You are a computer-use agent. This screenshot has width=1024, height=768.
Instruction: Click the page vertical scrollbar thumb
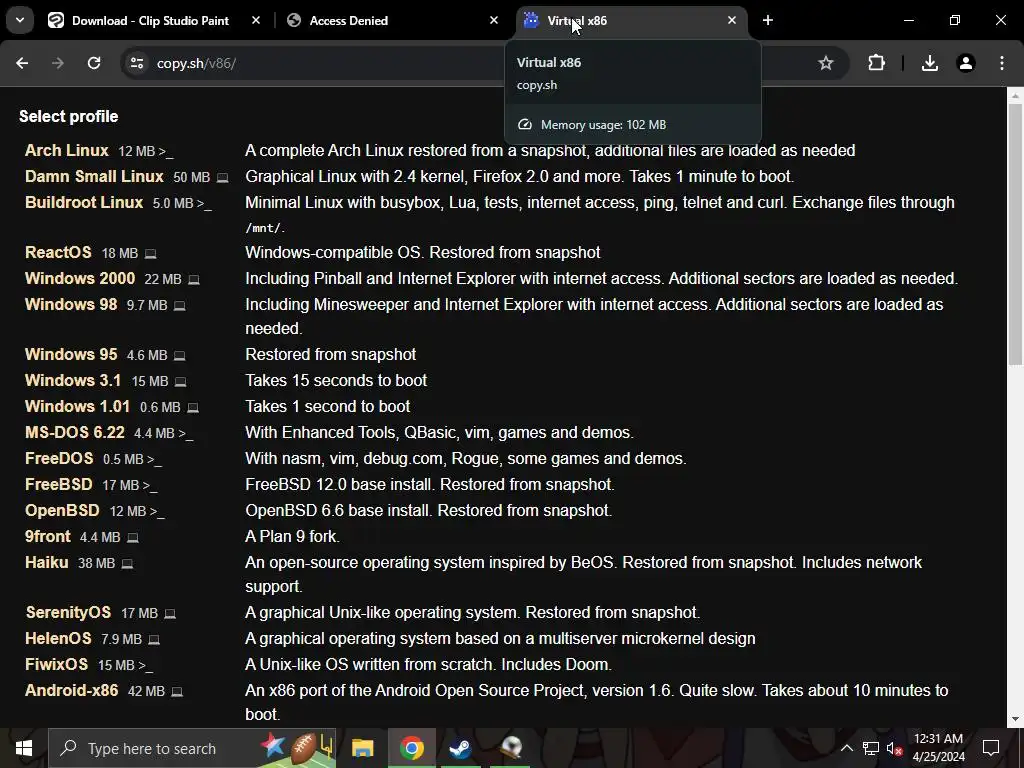tap(1015, 235)
